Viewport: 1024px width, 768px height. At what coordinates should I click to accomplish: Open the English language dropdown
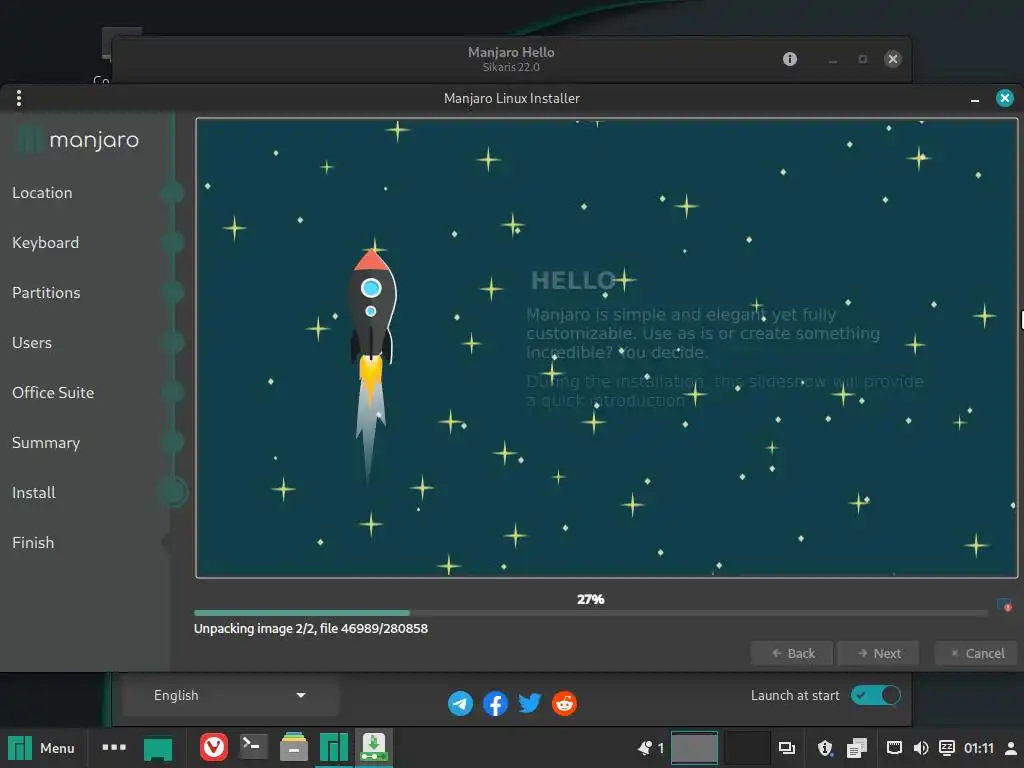click(230, 696)
